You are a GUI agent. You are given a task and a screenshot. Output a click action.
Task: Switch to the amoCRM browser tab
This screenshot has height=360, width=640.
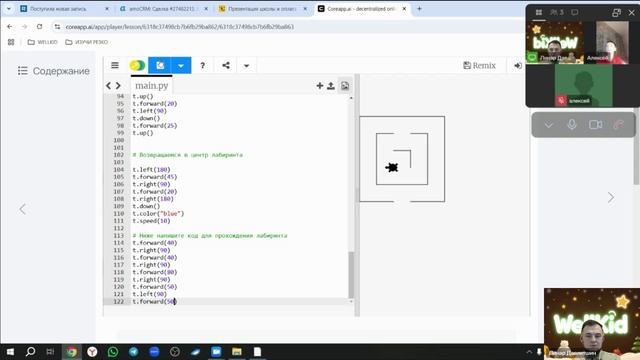164,9
